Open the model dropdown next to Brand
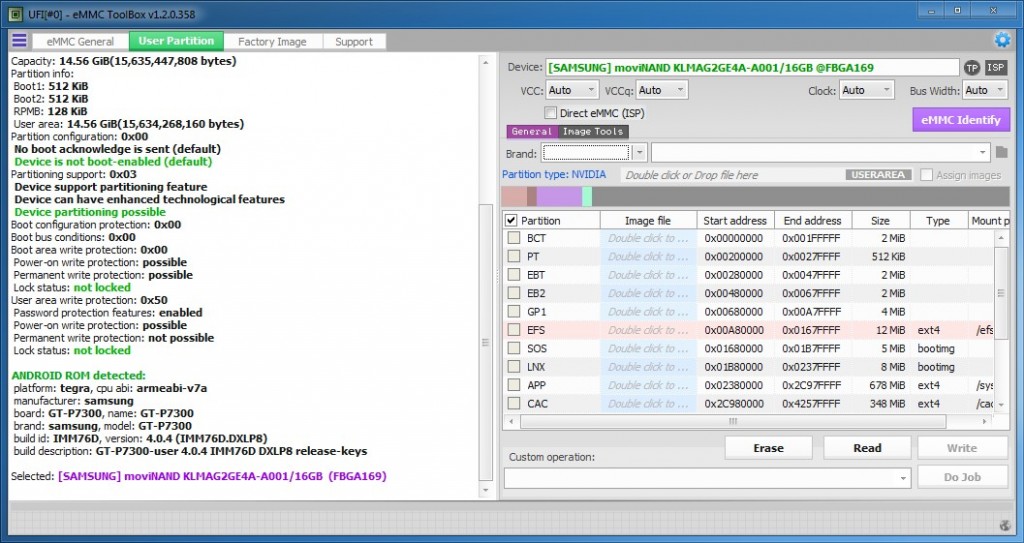The width and height of the screenshot is (1024, 543). point(820,153)
